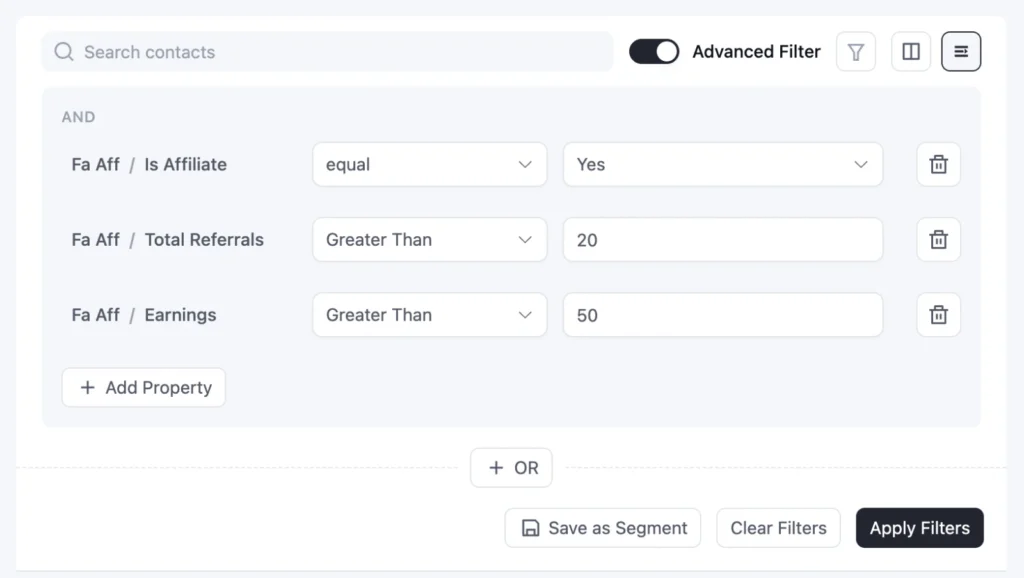Screen dimensions: 1024x578
Task: Turn off the Advanced Filter toggle
Action: [x=654, y=52]
